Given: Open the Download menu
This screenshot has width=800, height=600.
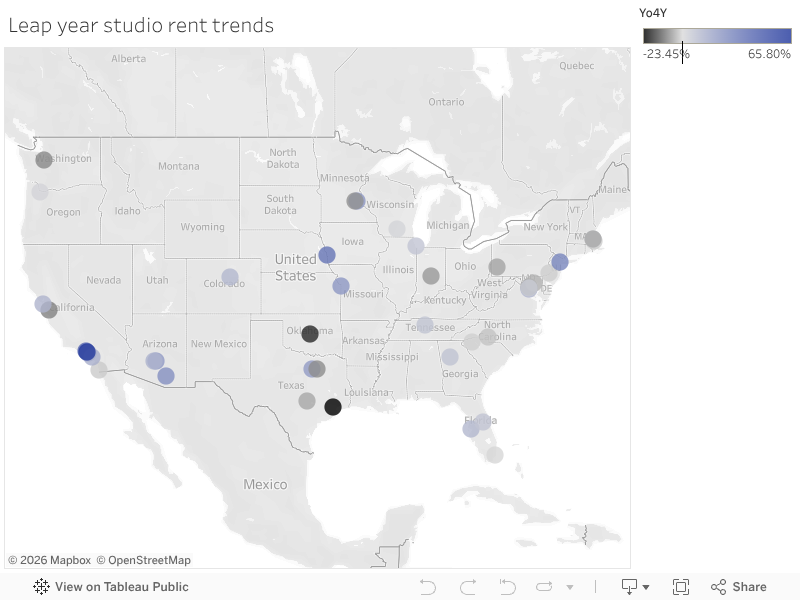Looking at the screenshot, I should [x=635, y=587].
